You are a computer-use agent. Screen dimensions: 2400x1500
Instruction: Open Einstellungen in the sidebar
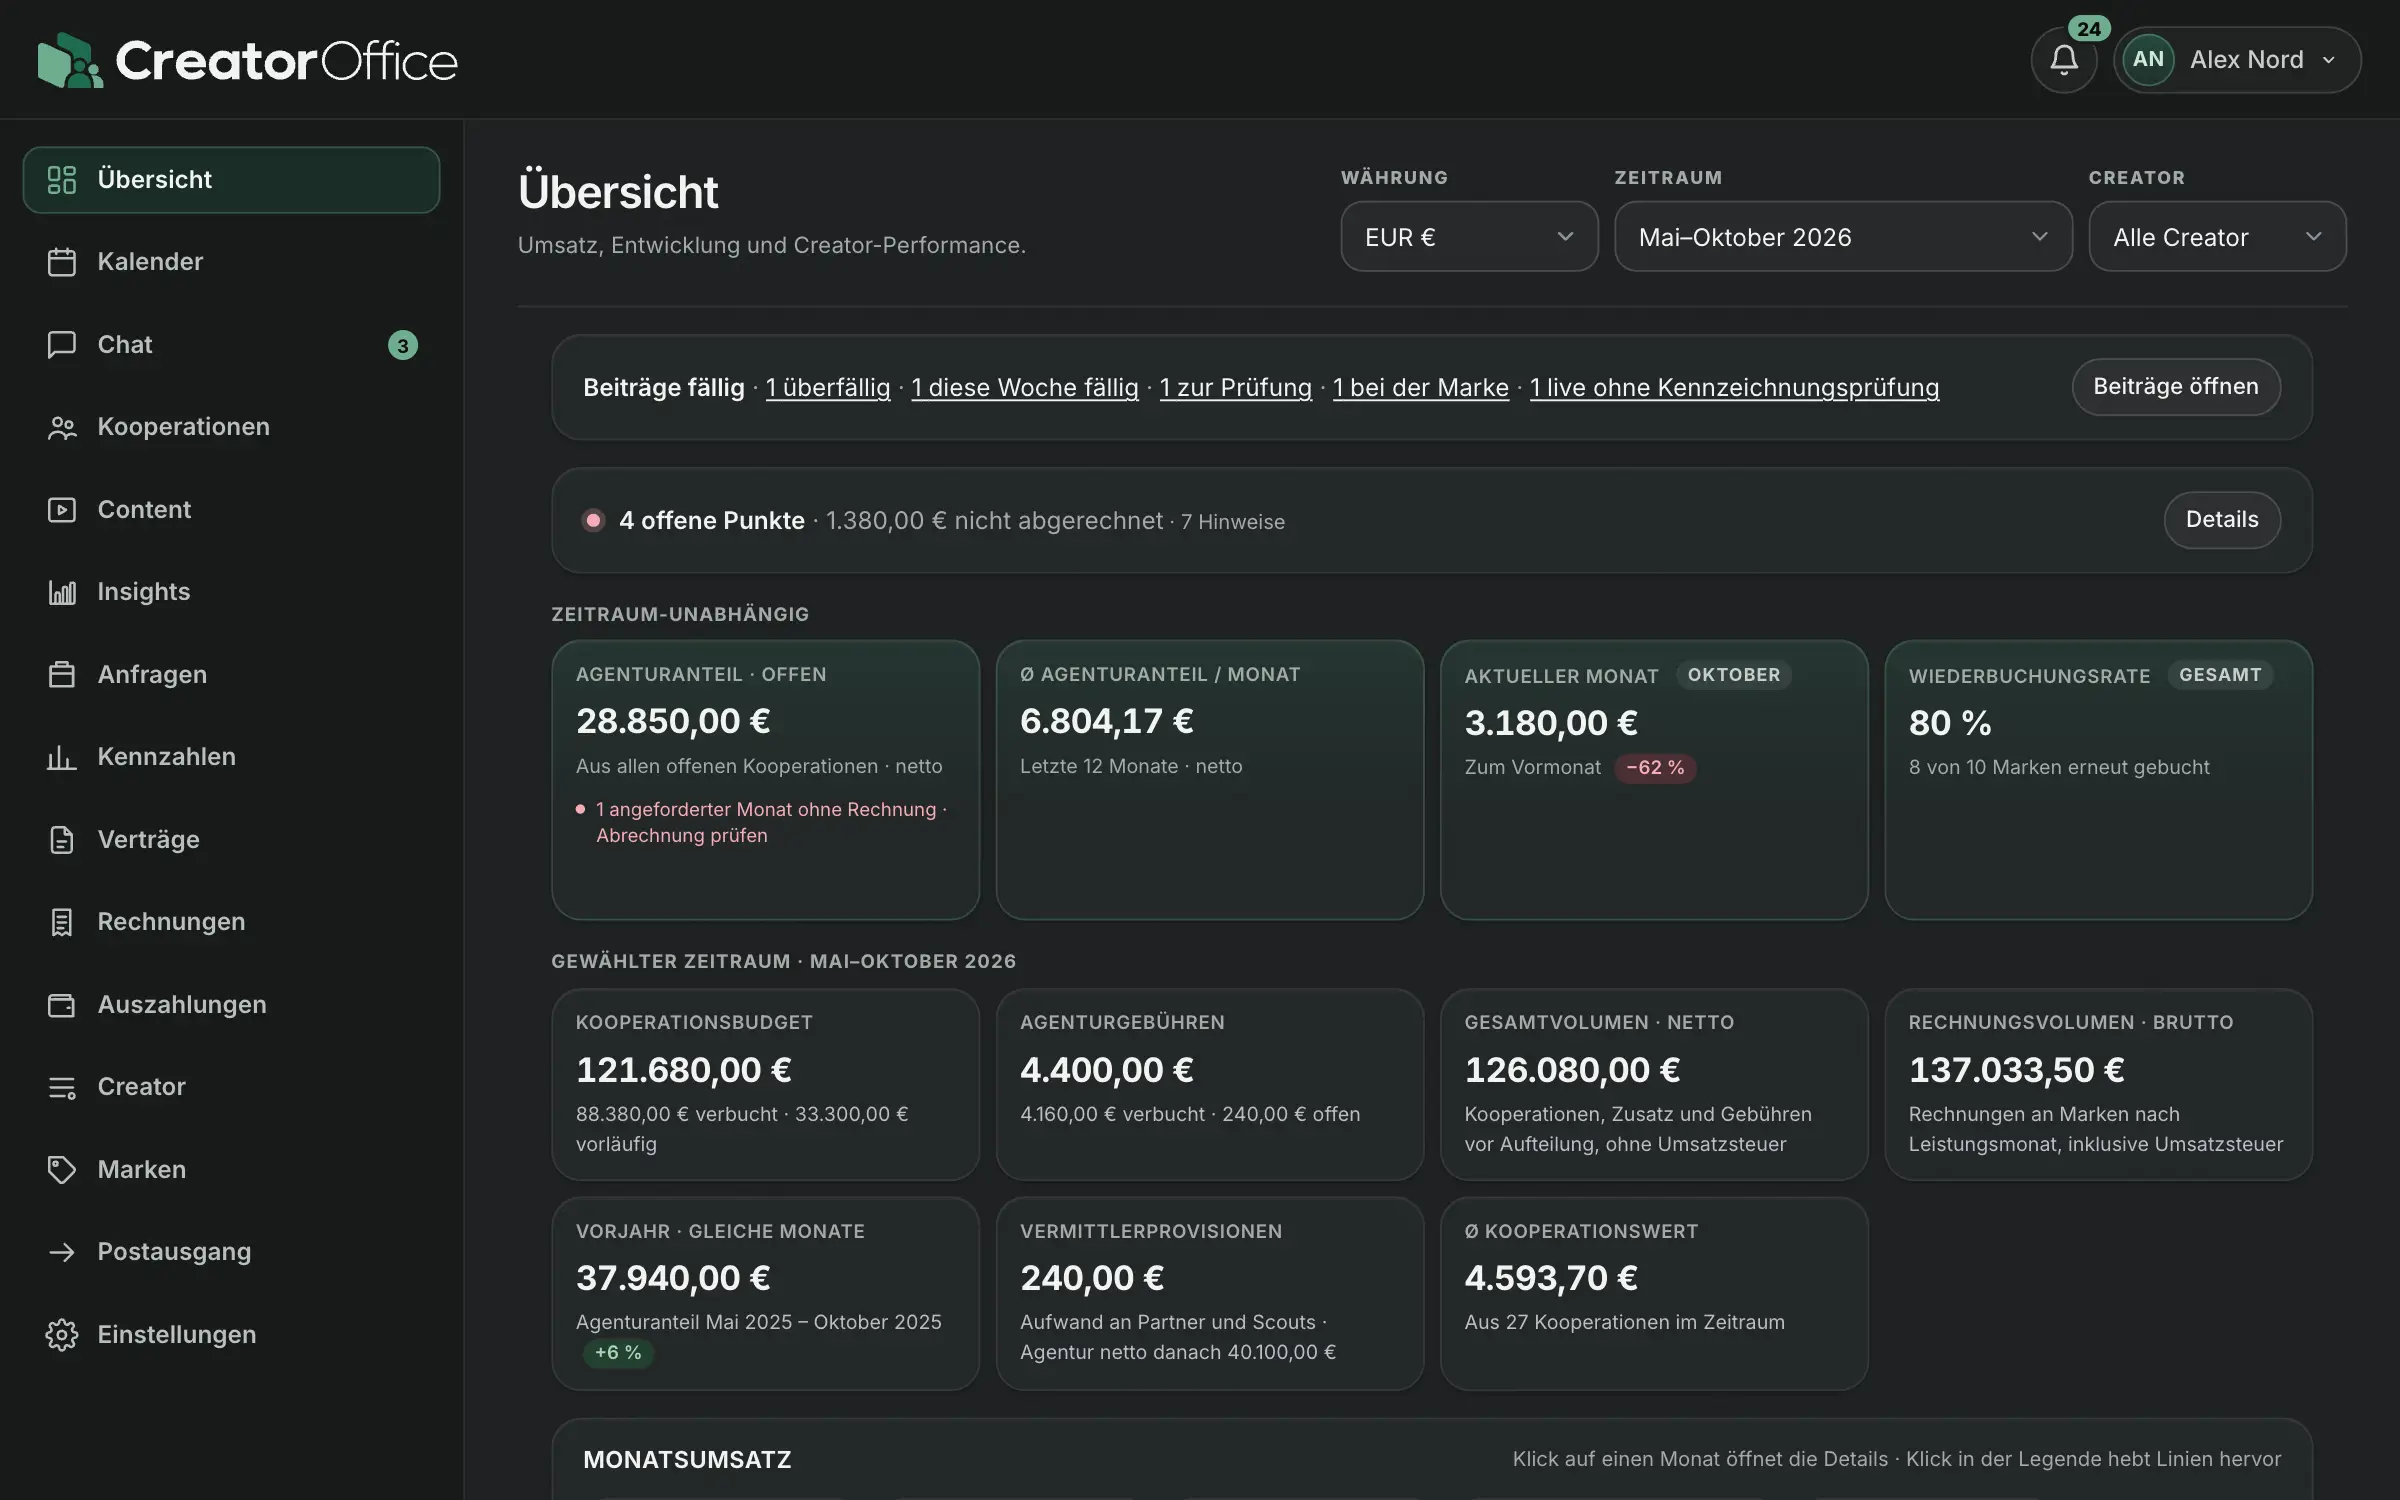pyautogui.click(x=231, y=1335)
